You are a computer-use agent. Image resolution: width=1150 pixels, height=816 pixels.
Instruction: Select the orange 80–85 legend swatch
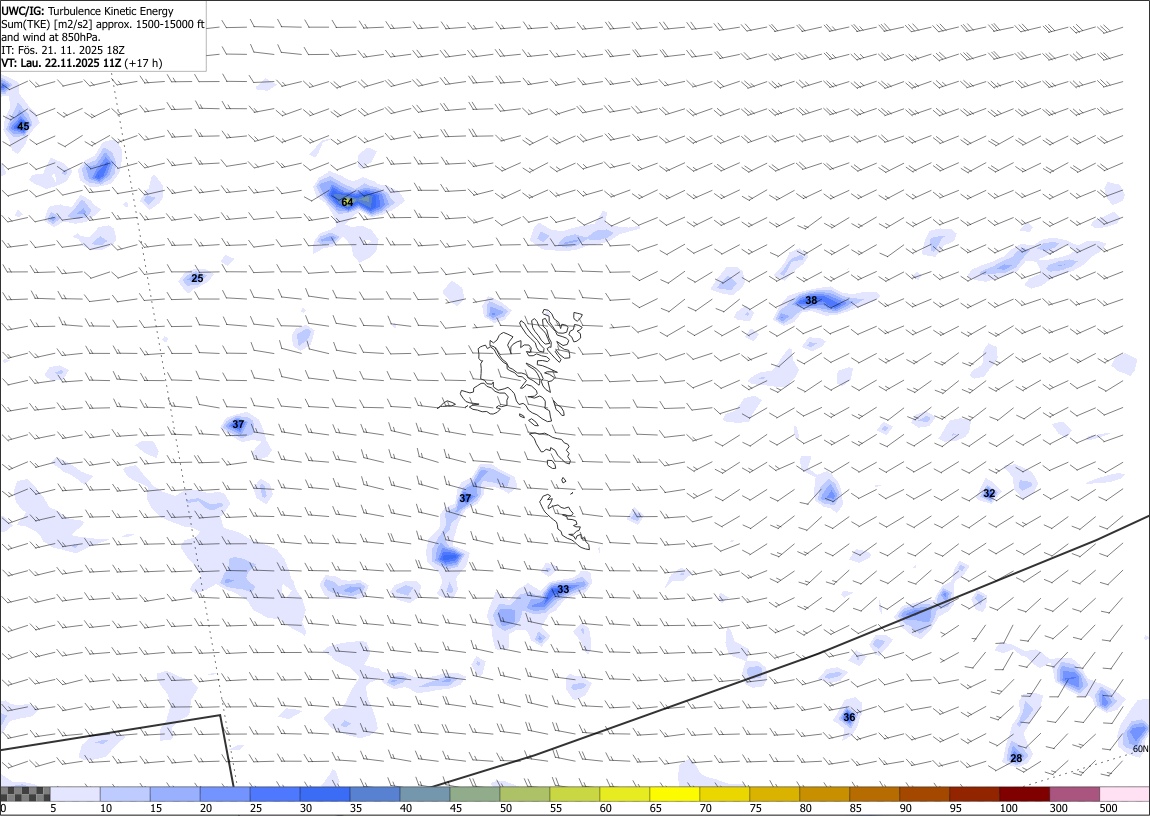click(x=824, y=794)
